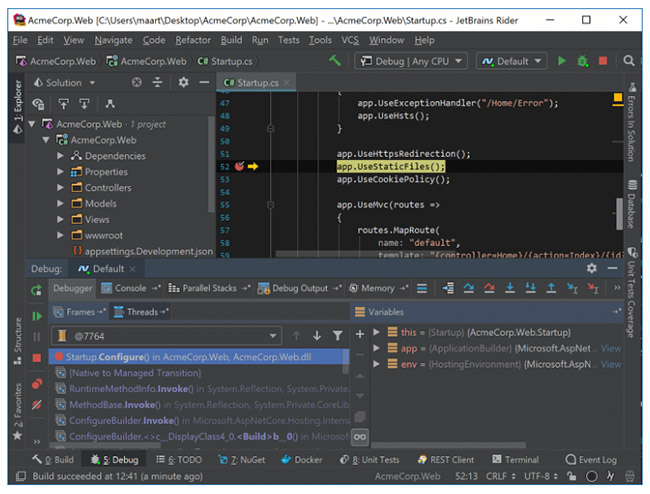Open the Navigate menu

[x=113, y=40]
